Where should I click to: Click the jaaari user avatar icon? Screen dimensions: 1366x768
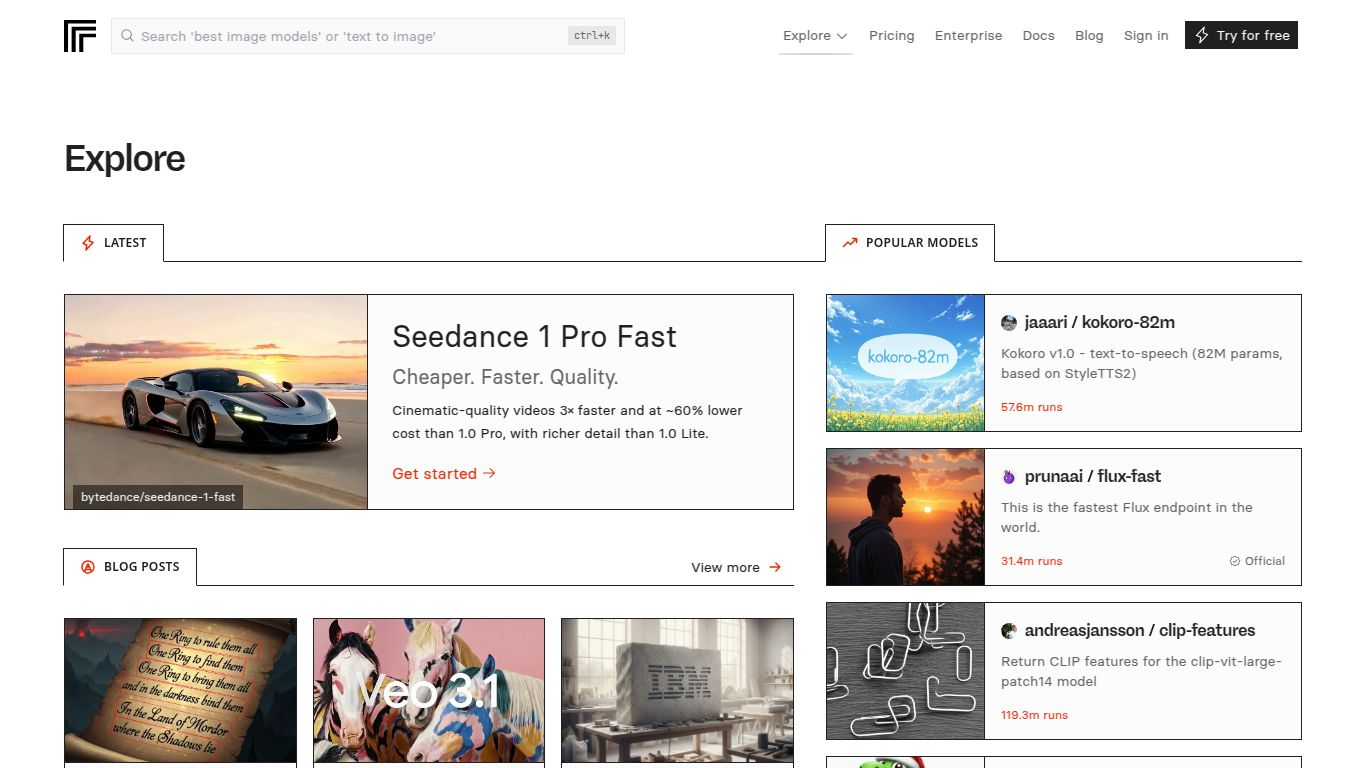[x=1009, y=323]
